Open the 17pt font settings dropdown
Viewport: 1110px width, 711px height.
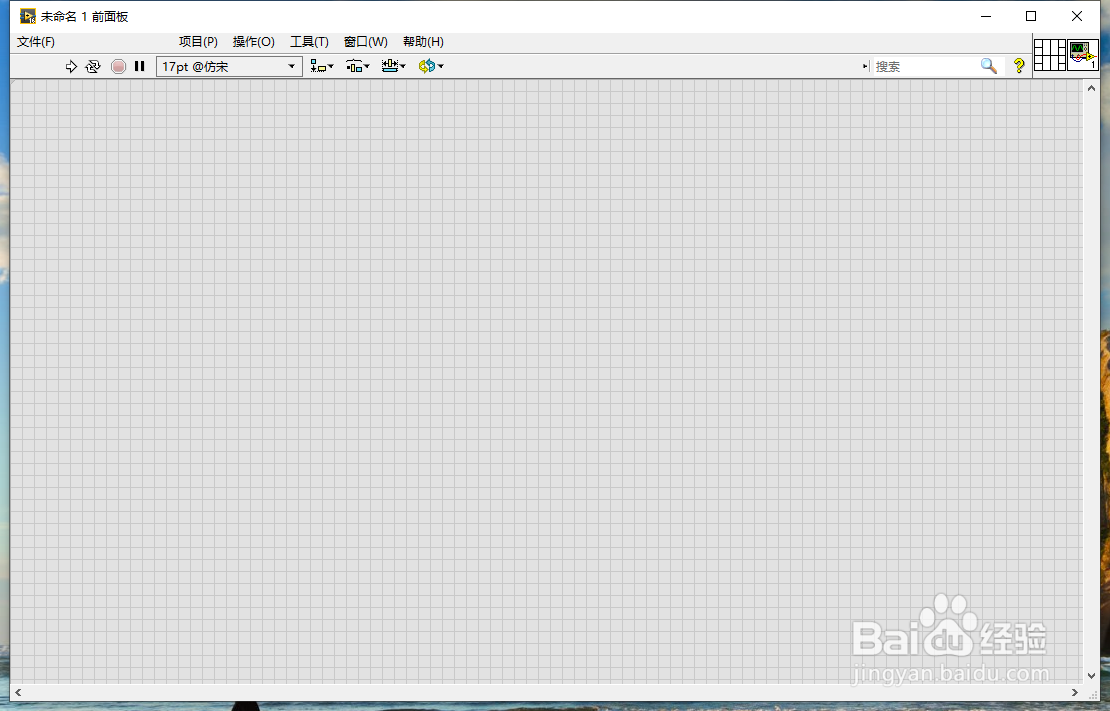point(229,67)
